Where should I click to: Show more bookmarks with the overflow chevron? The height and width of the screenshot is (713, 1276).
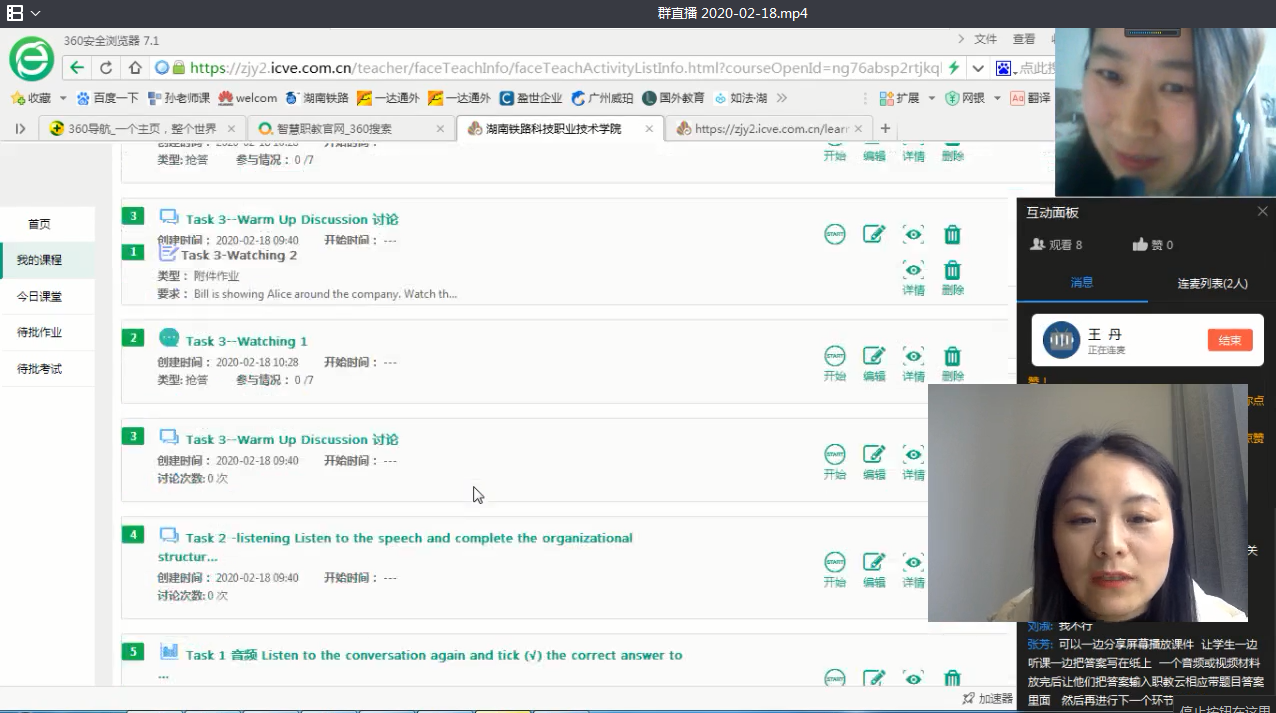pos(782,98)
